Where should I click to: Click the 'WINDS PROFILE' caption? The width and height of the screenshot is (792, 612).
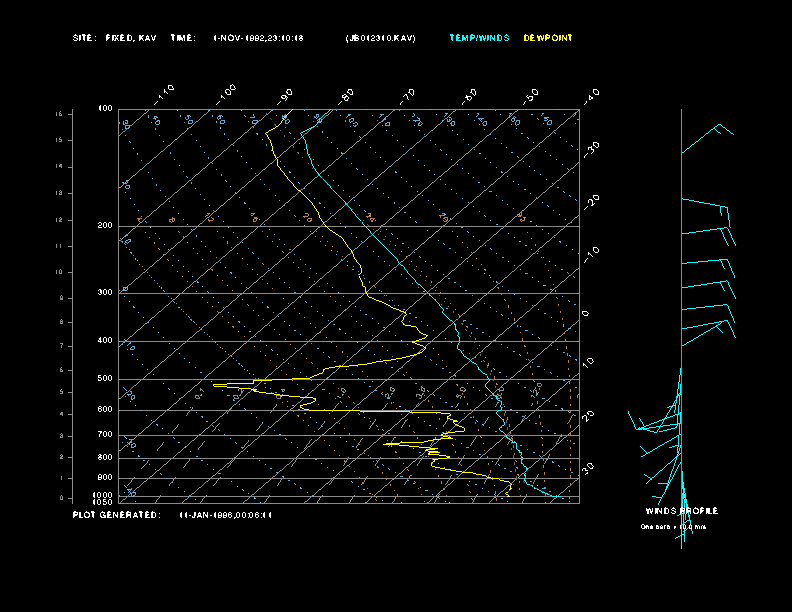pyautogui.click(x=682, y=511)
